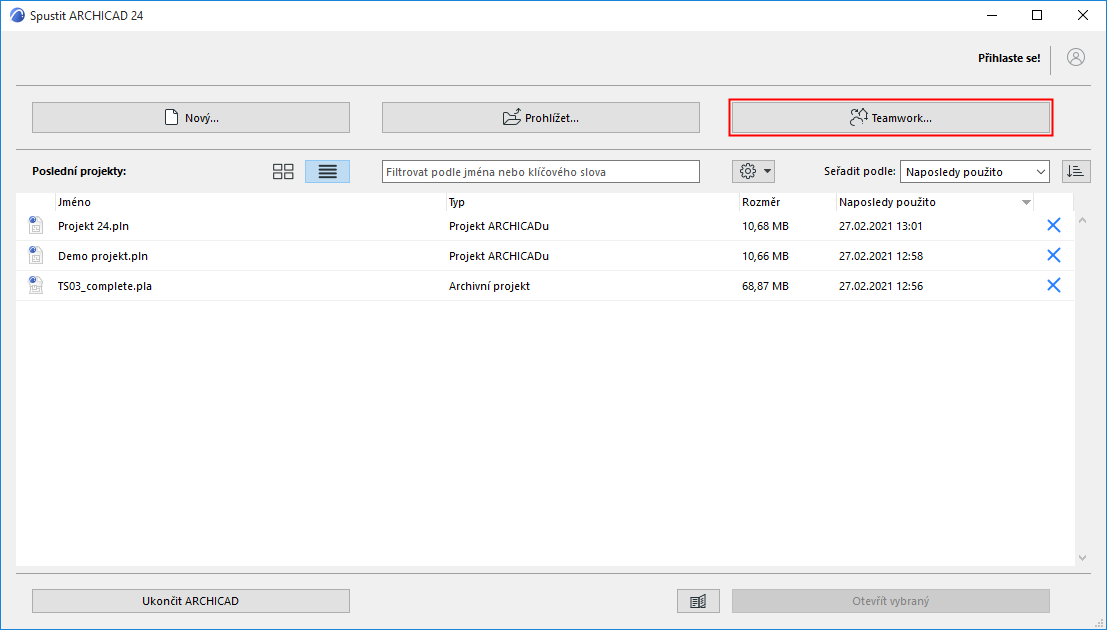Click the 10,68 MB size cell
1107x630 pixels.
coord(765,226)
